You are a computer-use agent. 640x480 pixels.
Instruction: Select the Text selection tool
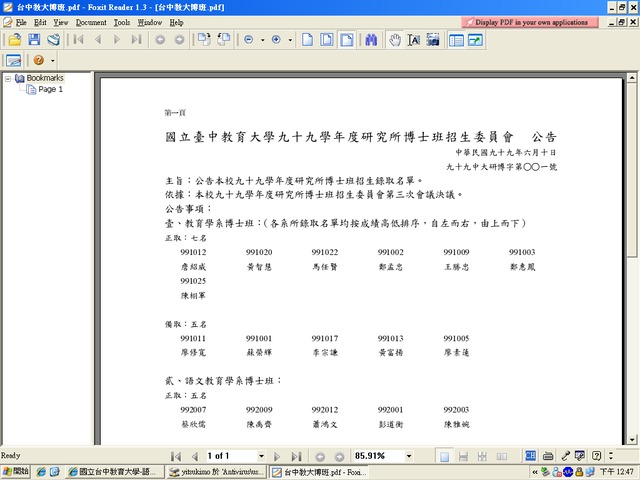(x=415, y=39)
